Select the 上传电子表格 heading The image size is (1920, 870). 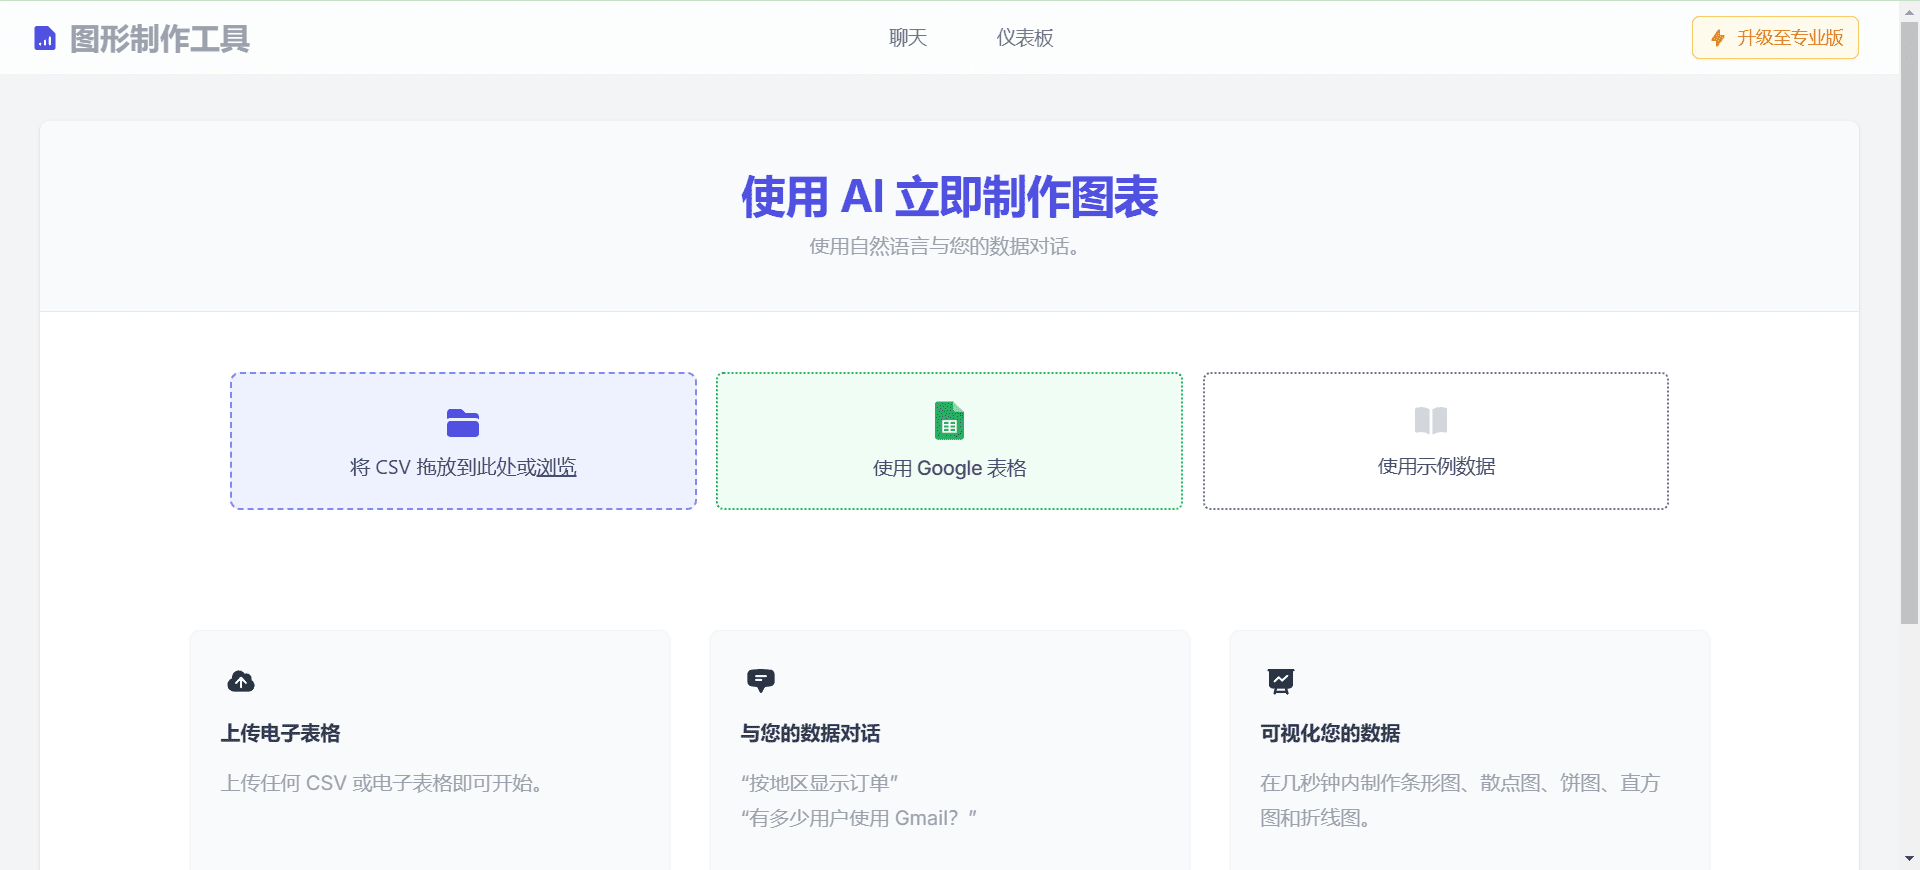pyautogui.click(x=281, y=733)
